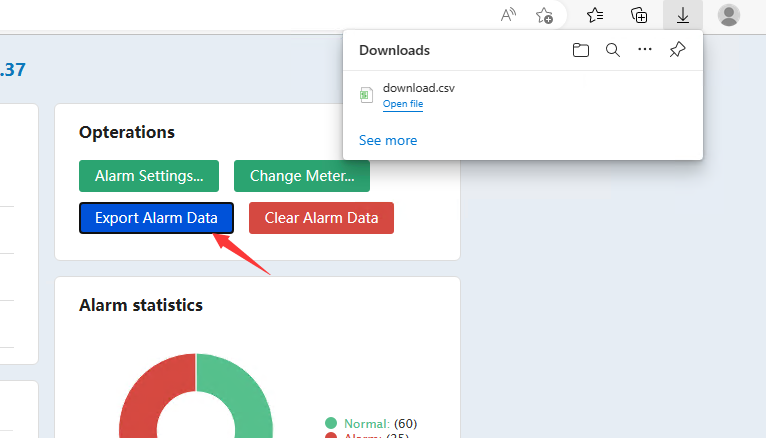Image resolution: width=766 pixels, height=438 pixels.
Task: Open the Collections icon in toolbar
Action: pyautogui.click(x=639, y=15)
